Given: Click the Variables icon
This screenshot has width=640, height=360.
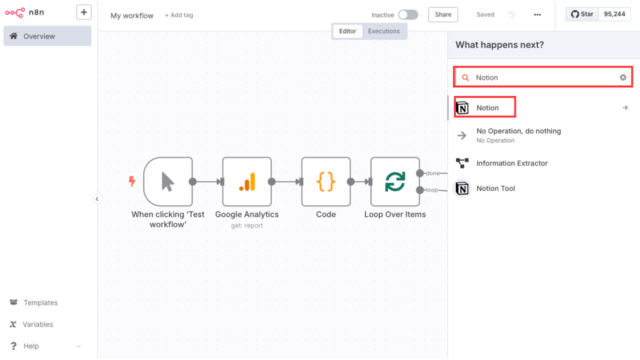Looking at the screenshot, I should tap(13, 324).
